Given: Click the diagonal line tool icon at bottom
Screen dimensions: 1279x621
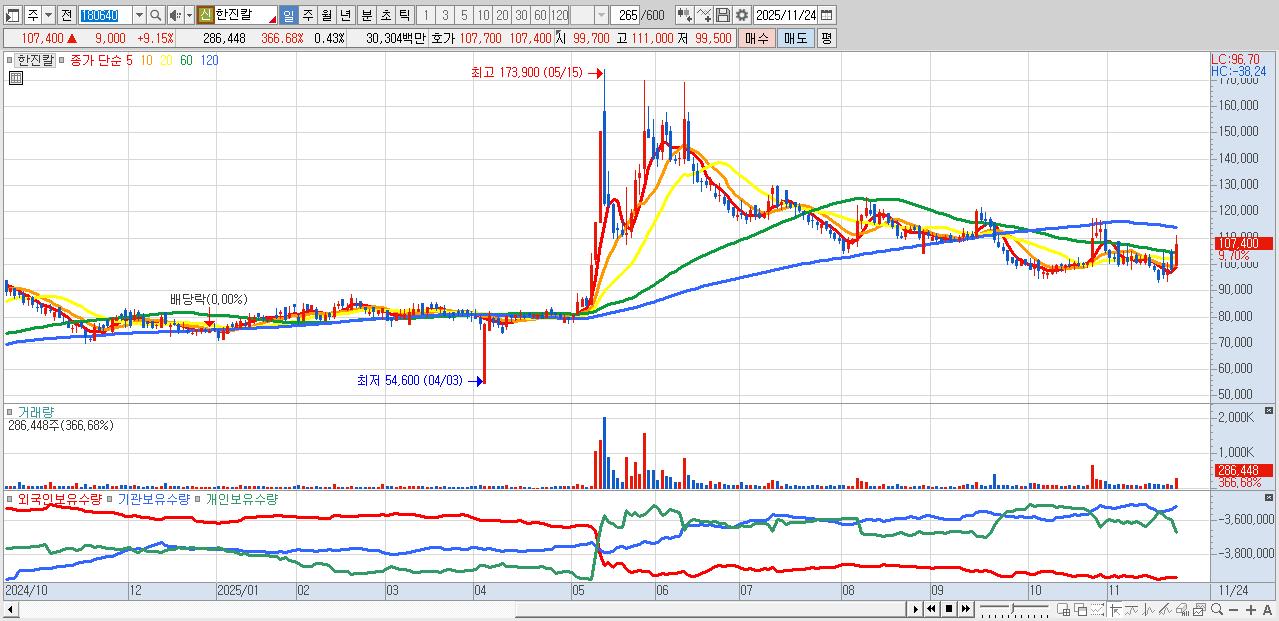Looking at the screenshot, I should 1165,609.
